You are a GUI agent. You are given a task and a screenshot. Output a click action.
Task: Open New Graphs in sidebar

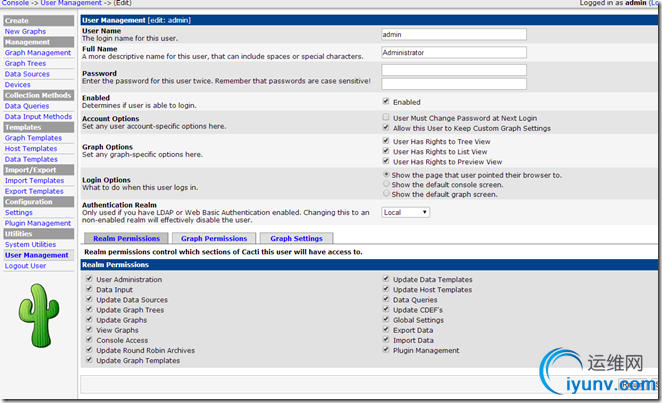[25, 31]
